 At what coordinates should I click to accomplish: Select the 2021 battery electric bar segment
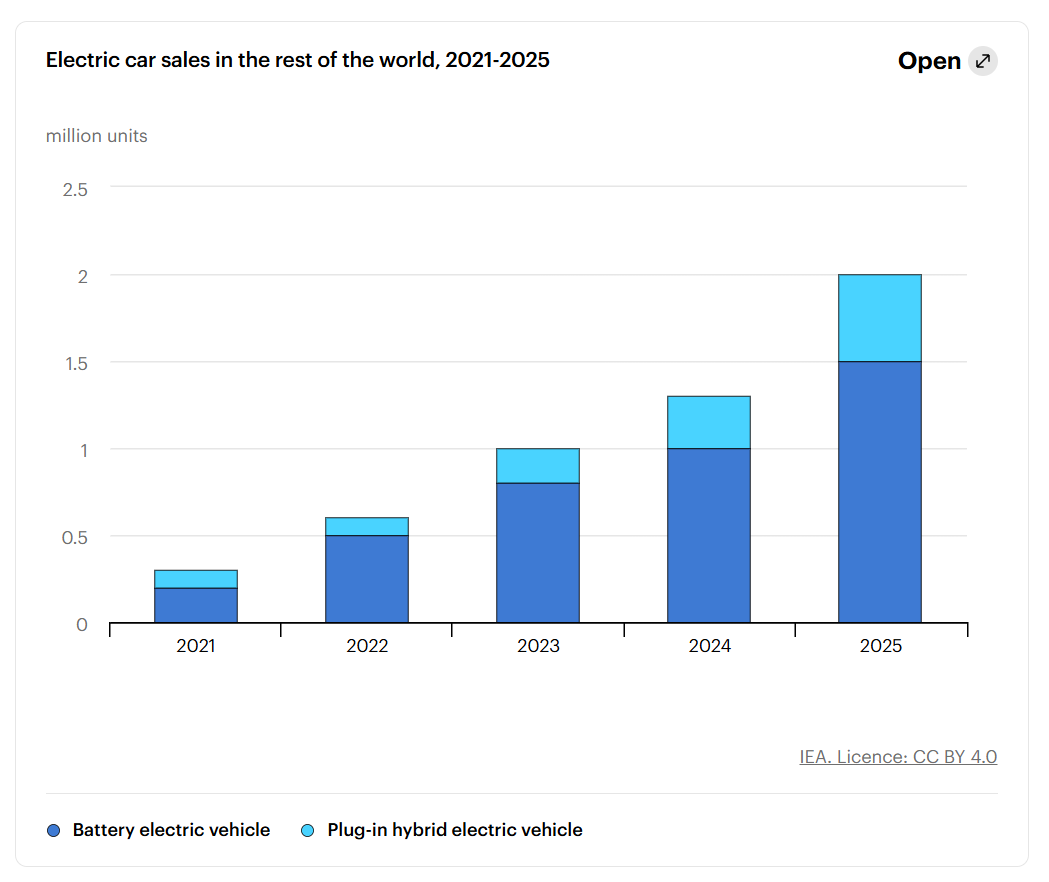pyautogui.click(x=196, y=606)
